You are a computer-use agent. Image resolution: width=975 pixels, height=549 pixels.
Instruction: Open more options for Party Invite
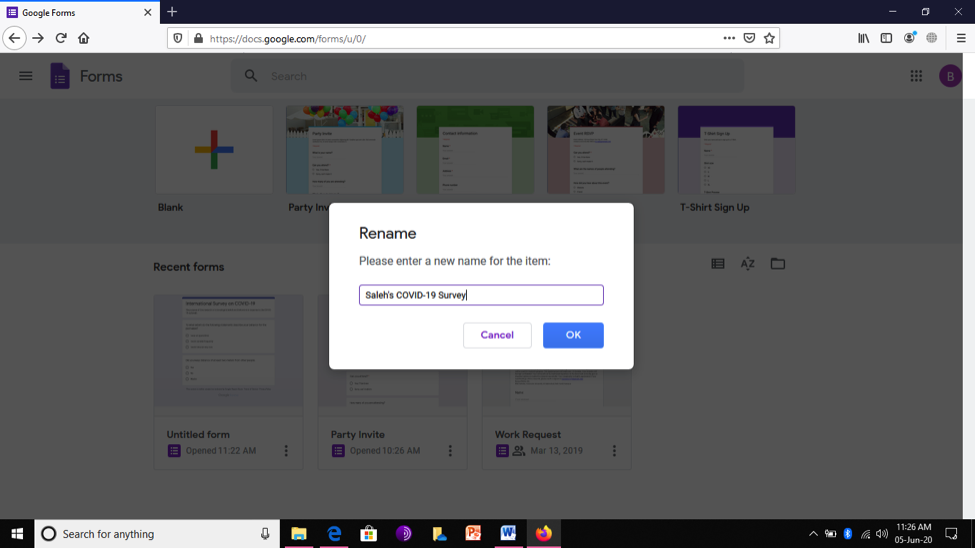450,451
